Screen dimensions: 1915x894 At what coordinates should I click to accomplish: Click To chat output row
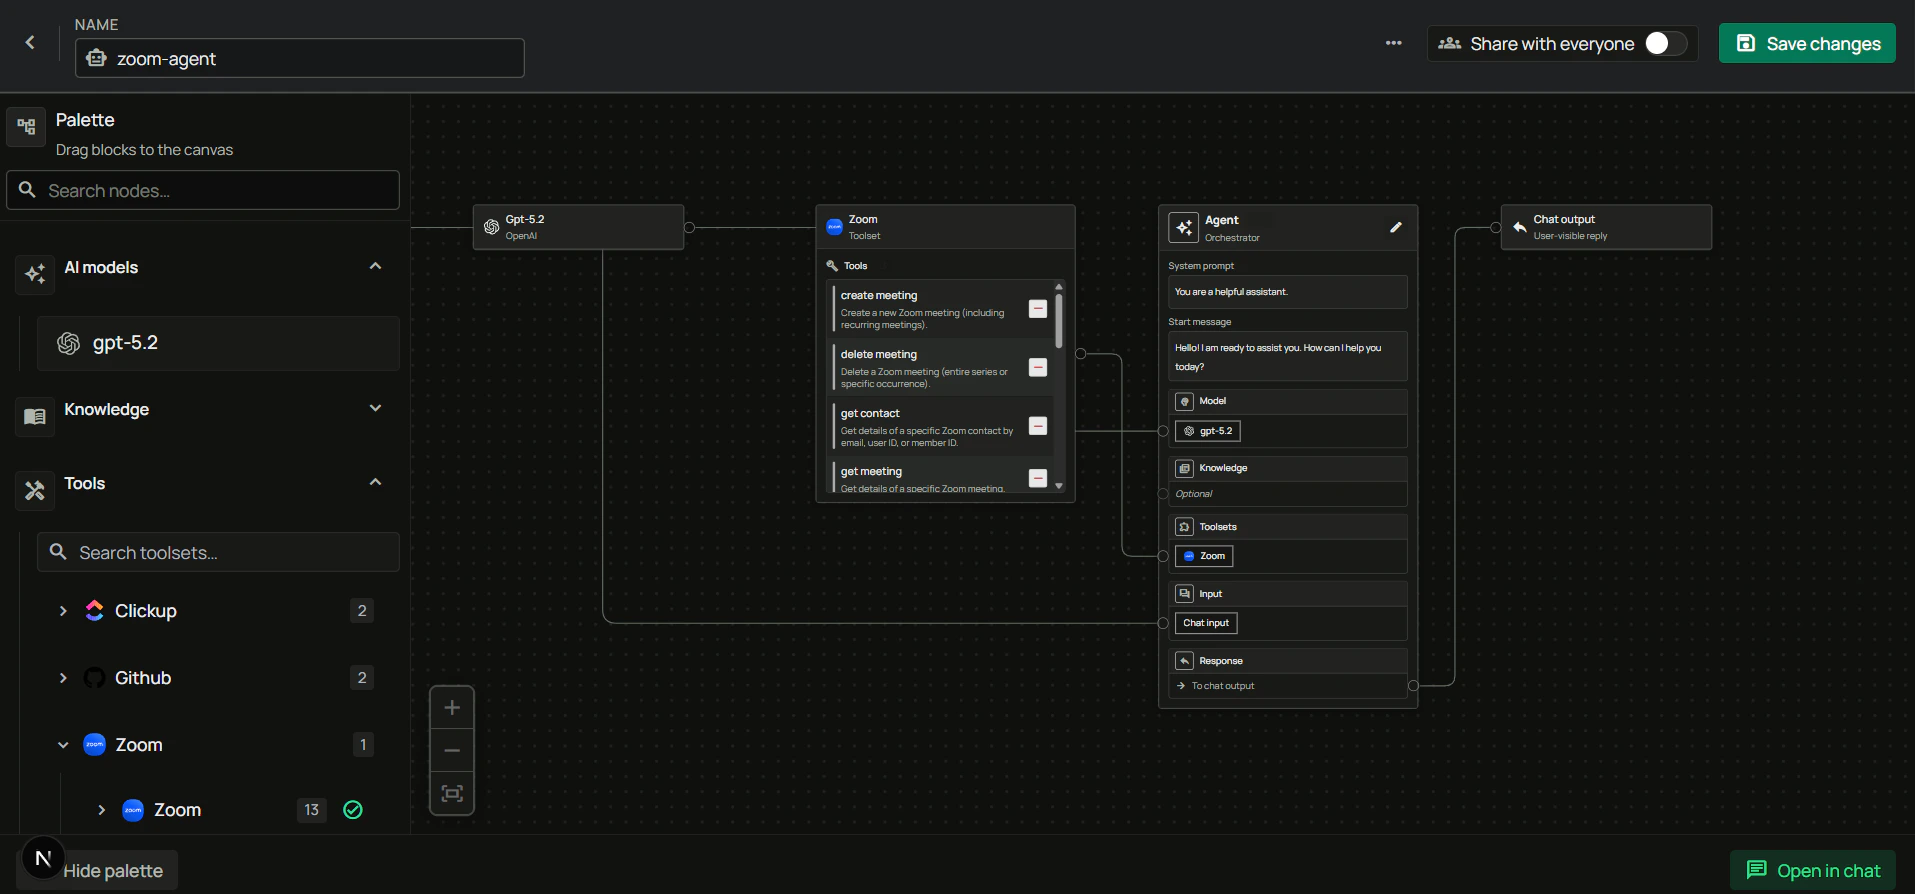[1288, 686]
